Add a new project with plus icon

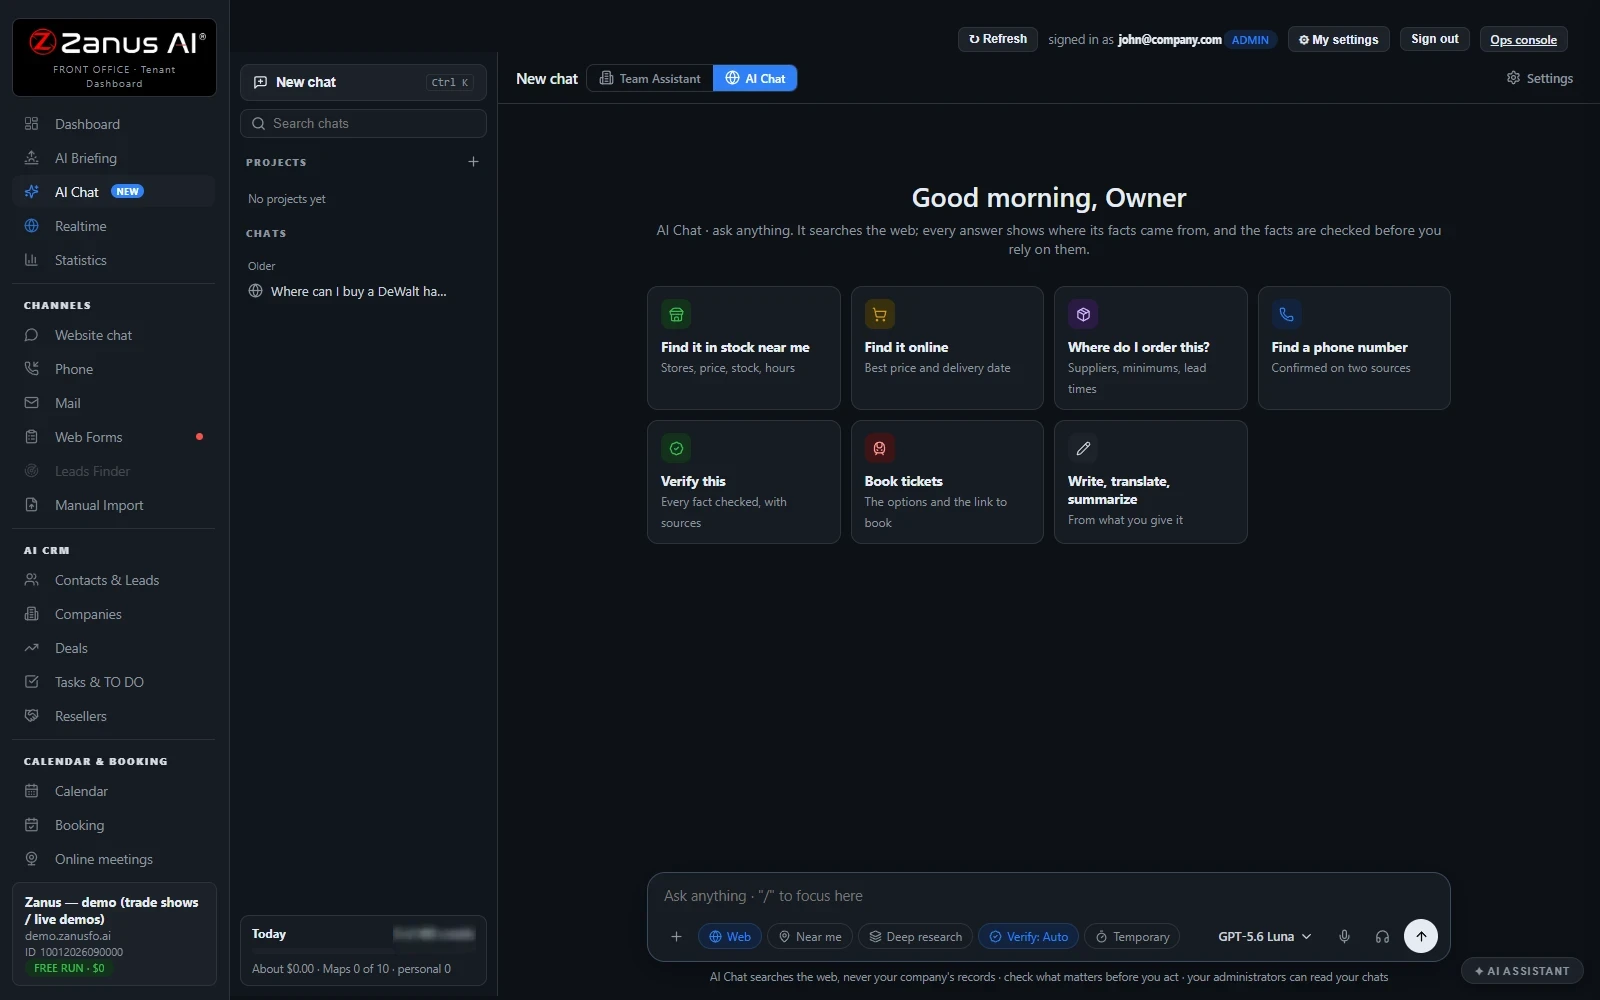473,162
